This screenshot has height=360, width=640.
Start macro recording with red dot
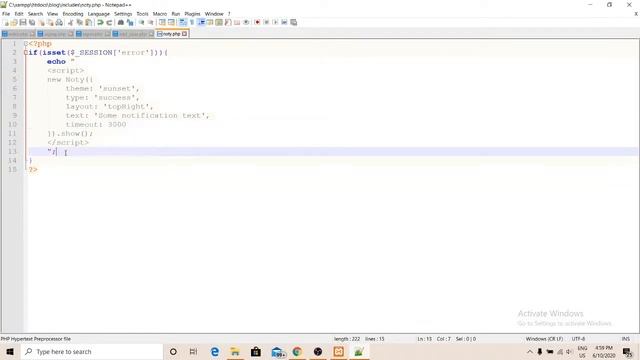[257, 22]
